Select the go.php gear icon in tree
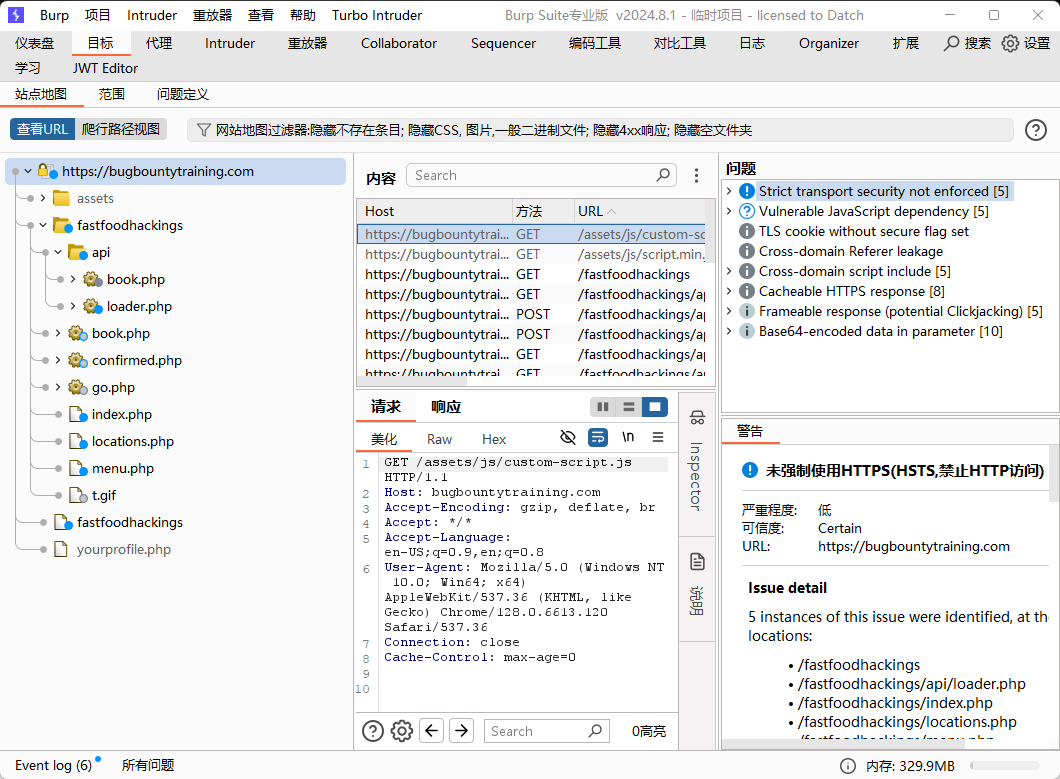The width and height of the screenshot is (1060, 779). [78, 387]
